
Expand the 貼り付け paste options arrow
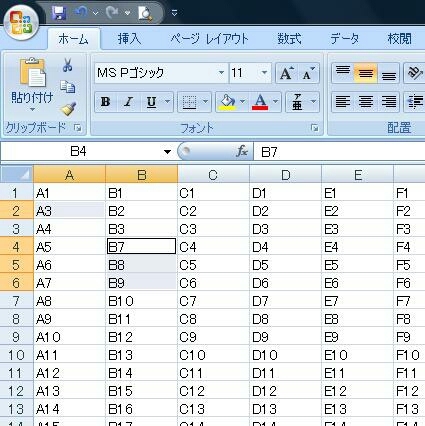32,109
